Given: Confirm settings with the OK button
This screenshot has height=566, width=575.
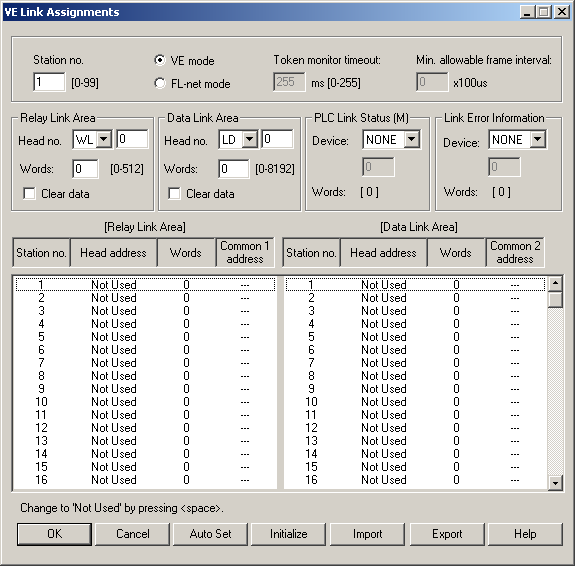Looking at the screenshot, I should 54,534.
